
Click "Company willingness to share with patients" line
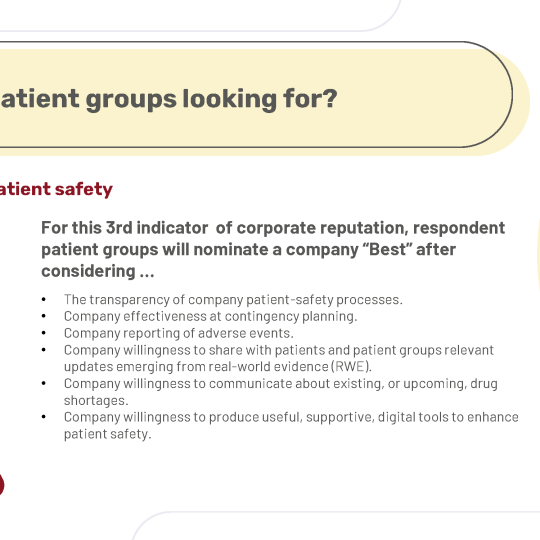[279, 350]
